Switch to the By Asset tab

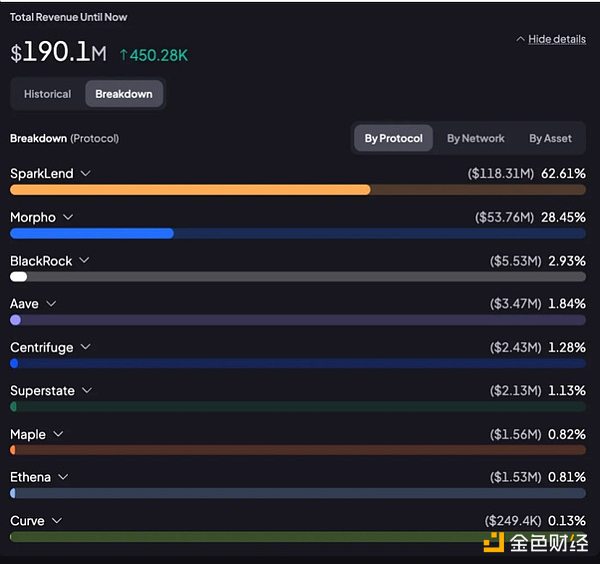click(x=550, y=138)
